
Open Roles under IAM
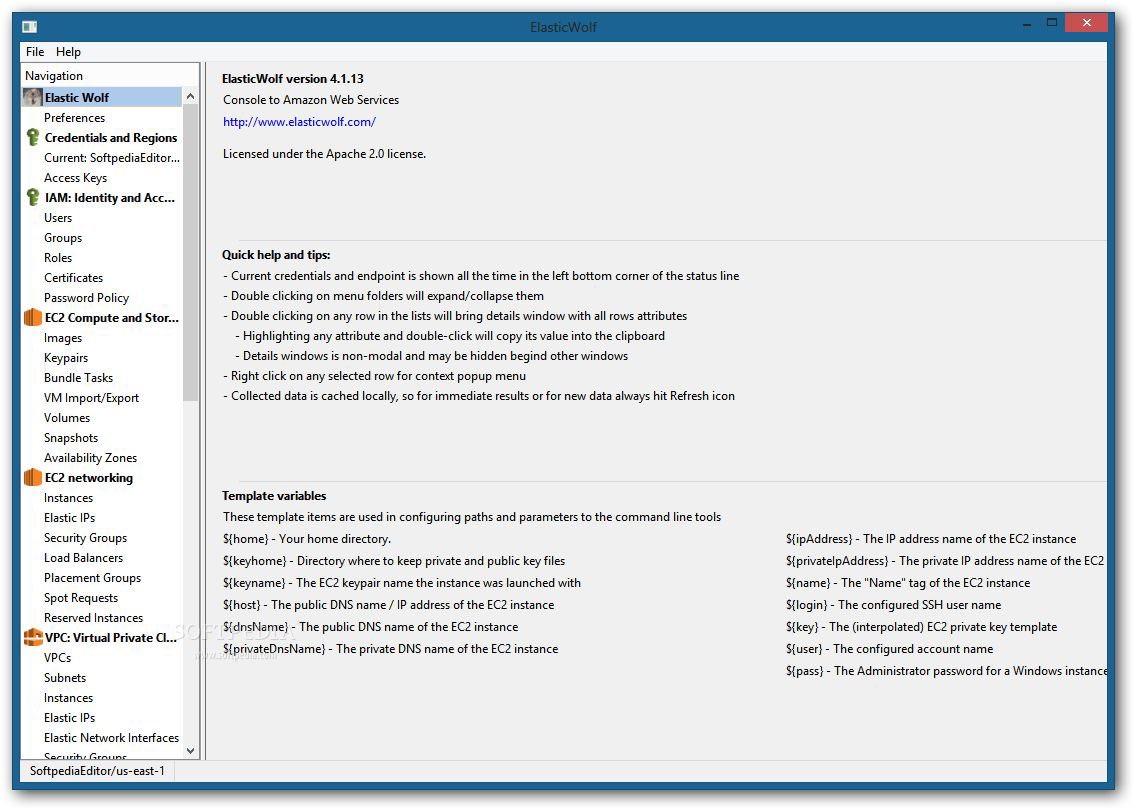click(x=58, y=258)
